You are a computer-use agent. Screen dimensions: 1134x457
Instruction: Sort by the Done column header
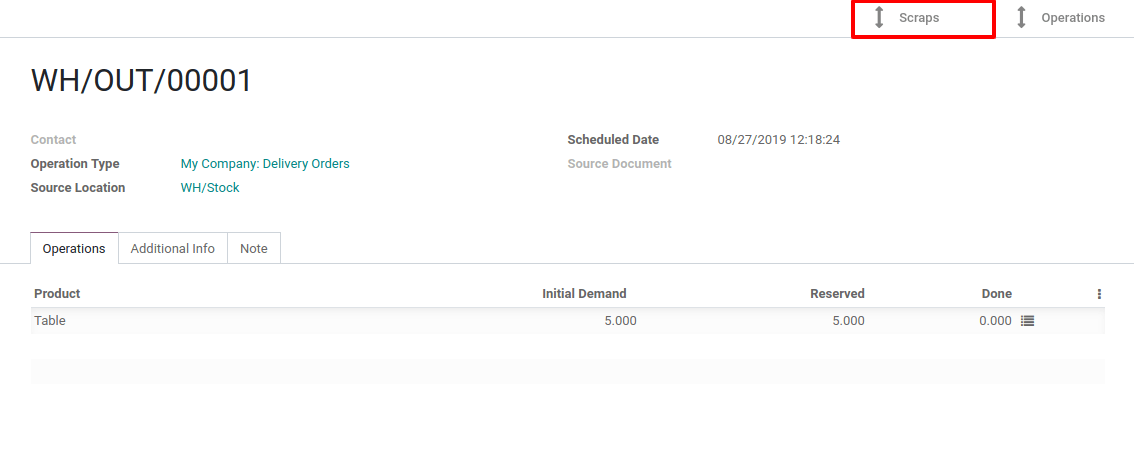[997, 294]
